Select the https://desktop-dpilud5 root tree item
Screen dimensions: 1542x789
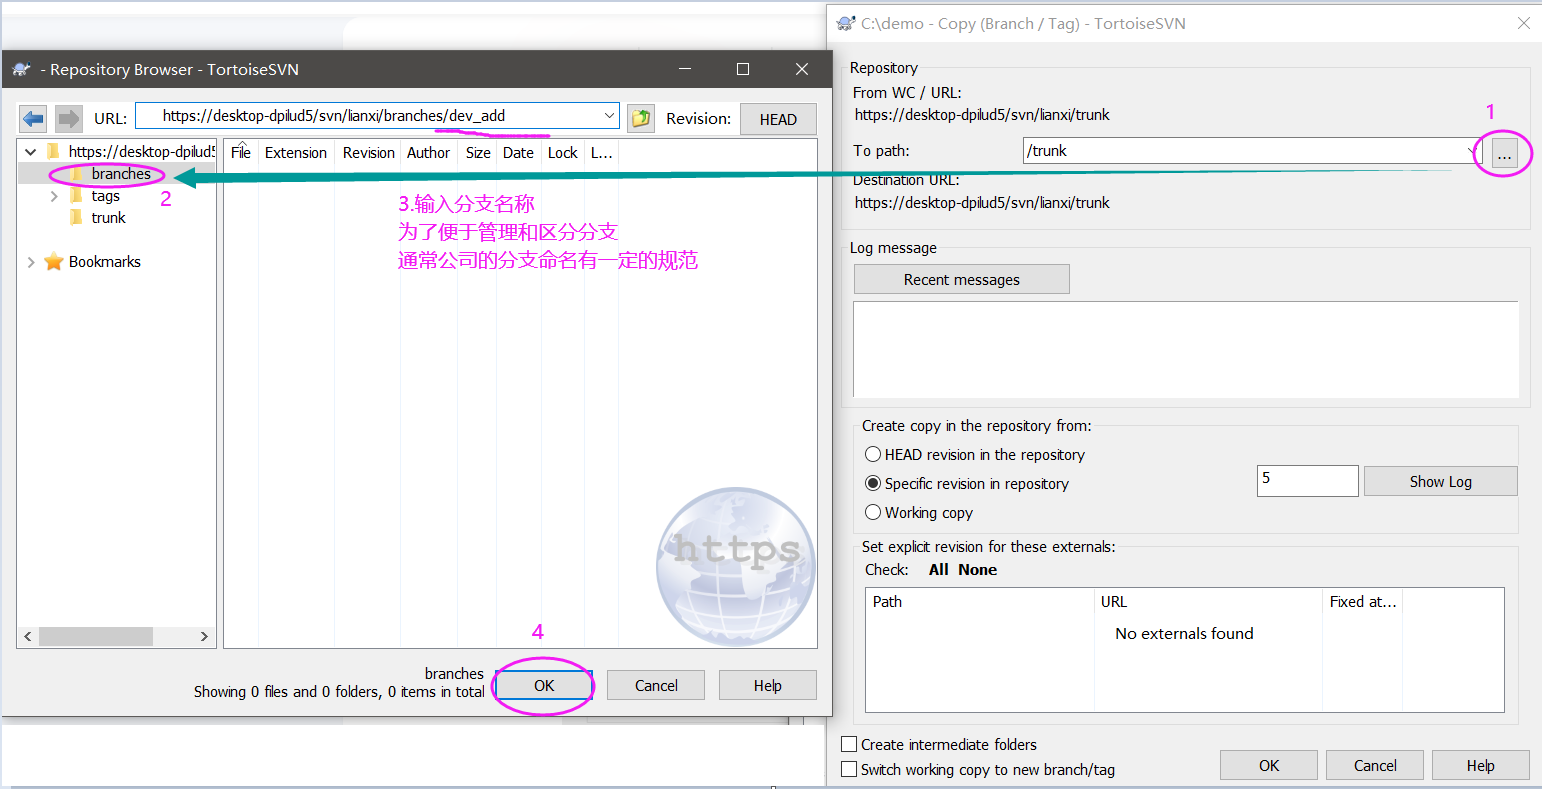(141, 152)
